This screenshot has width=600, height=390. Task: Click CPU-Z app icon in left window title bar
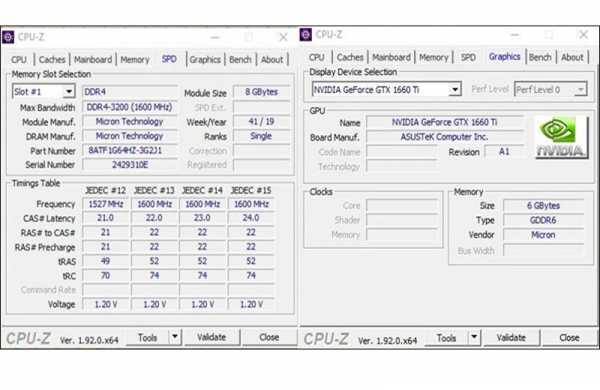point(8,37)
